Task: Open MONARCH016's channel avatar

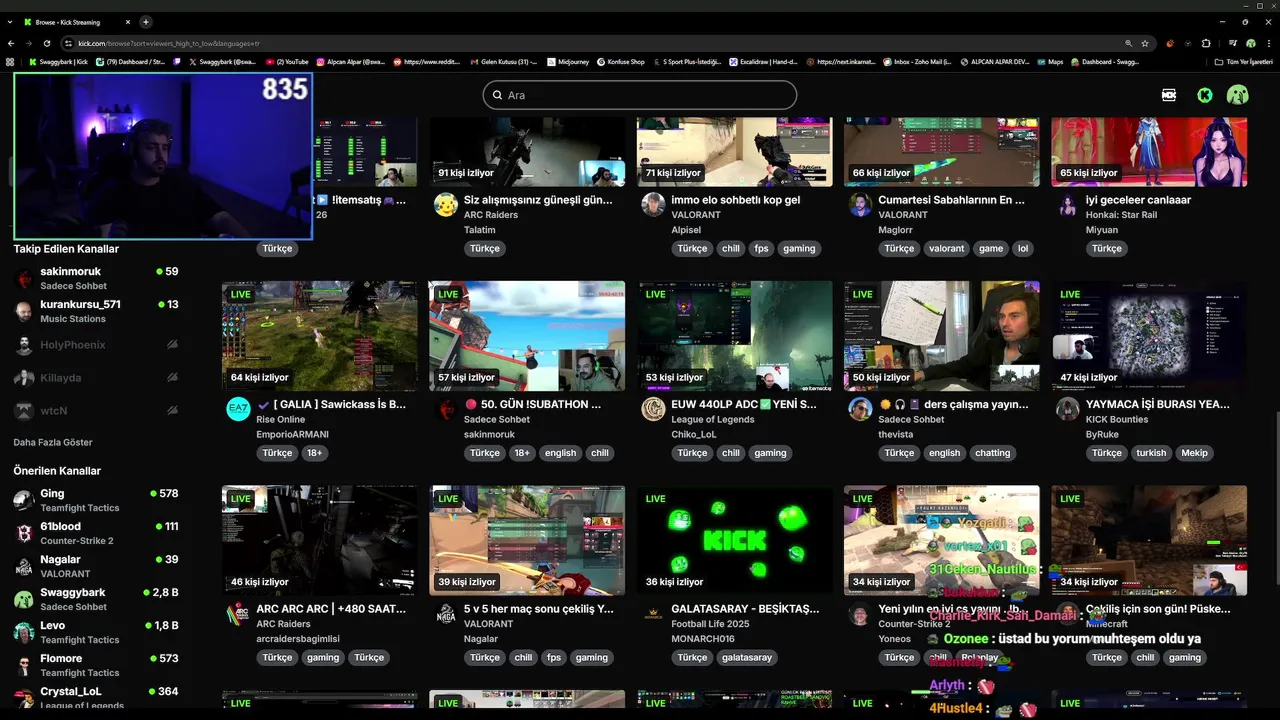Action: coord(653,613)
